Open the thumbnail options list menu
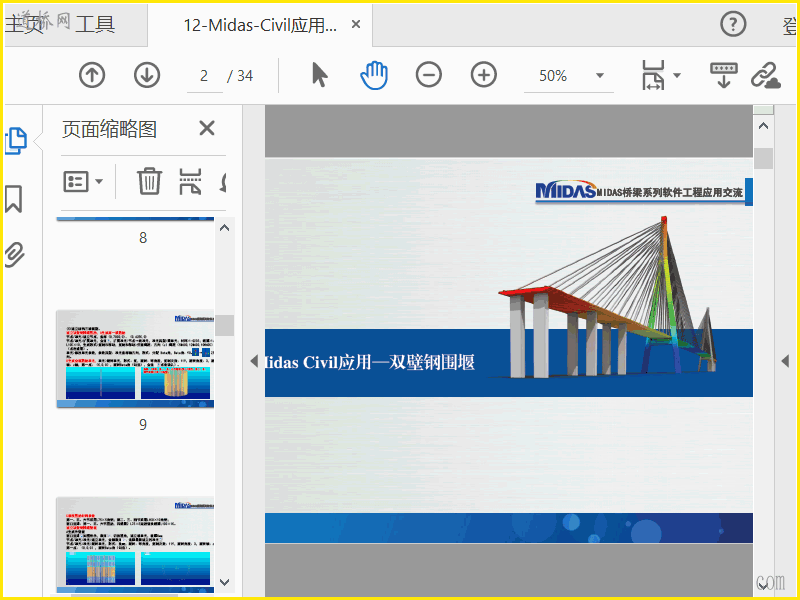Viewport: 800px width, 600px height. (83, 181)
